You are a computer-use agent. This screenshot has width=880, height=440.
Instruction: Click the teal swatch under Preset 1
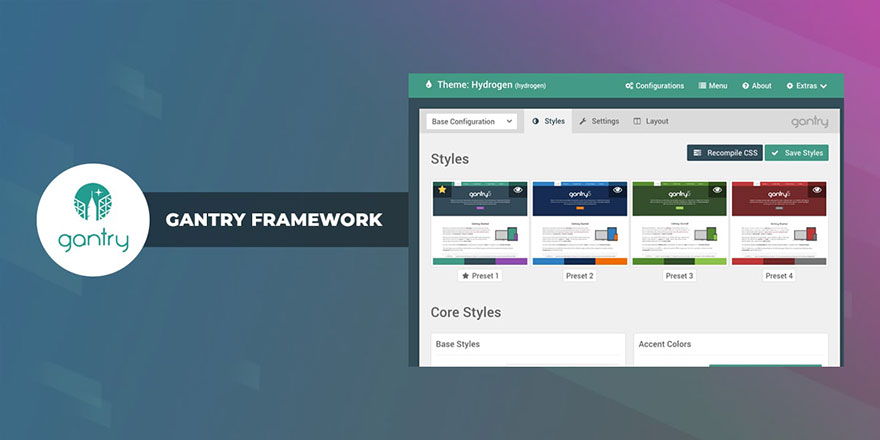[448, 261]
